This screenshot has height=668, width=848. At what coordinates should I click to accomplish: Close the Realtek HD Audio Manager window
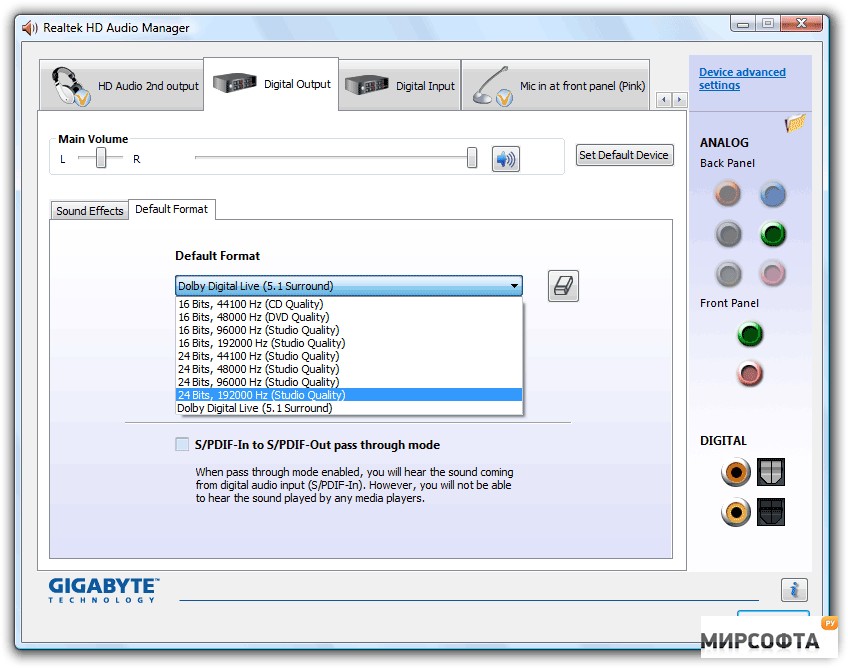[801, 23]
